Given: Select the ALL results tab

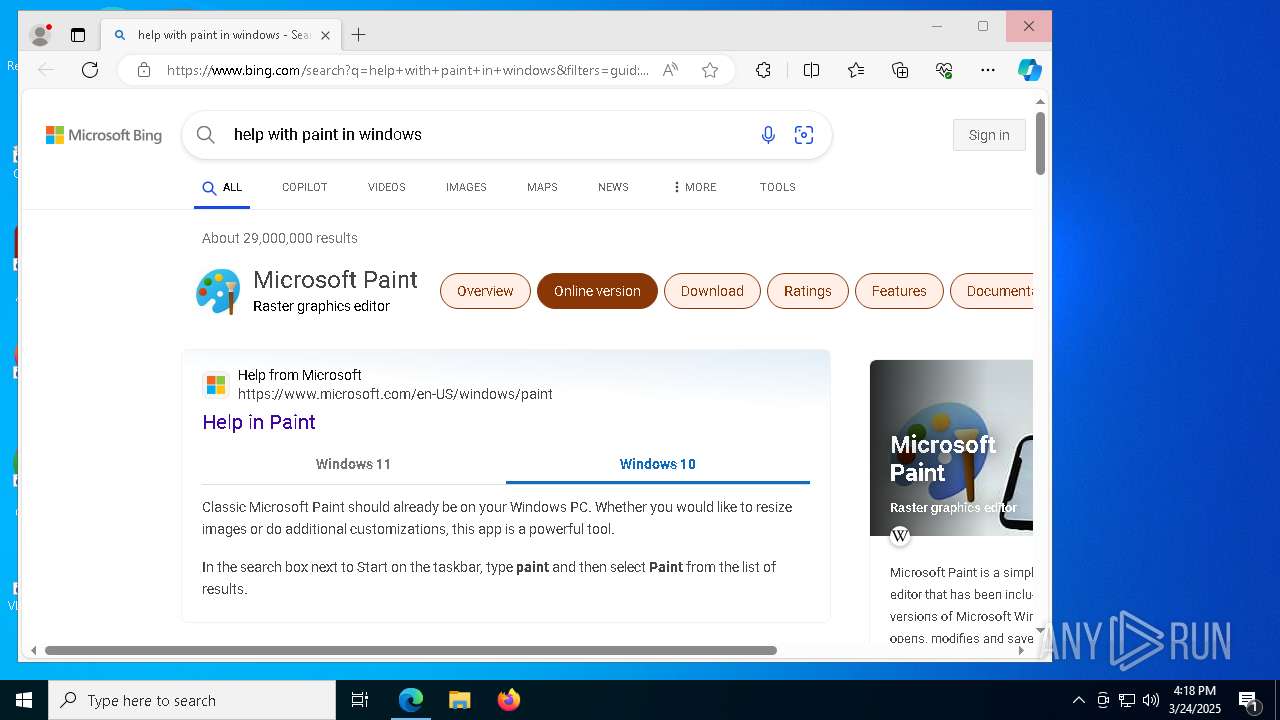Looking at the screenshot, I should pyautogui.click(x=222, y=188).
